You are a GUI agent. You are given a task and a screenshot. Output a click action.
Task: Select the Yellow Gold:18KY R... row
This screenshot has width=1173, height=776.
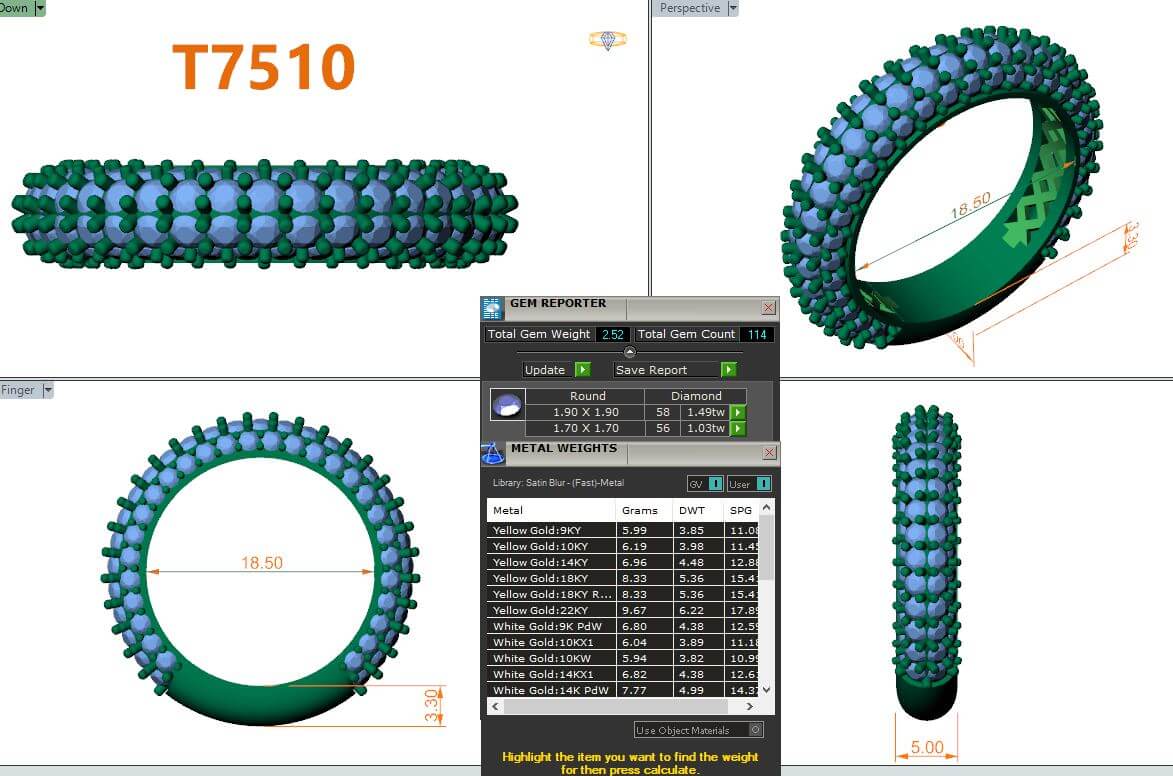click(x=622, y=594)
